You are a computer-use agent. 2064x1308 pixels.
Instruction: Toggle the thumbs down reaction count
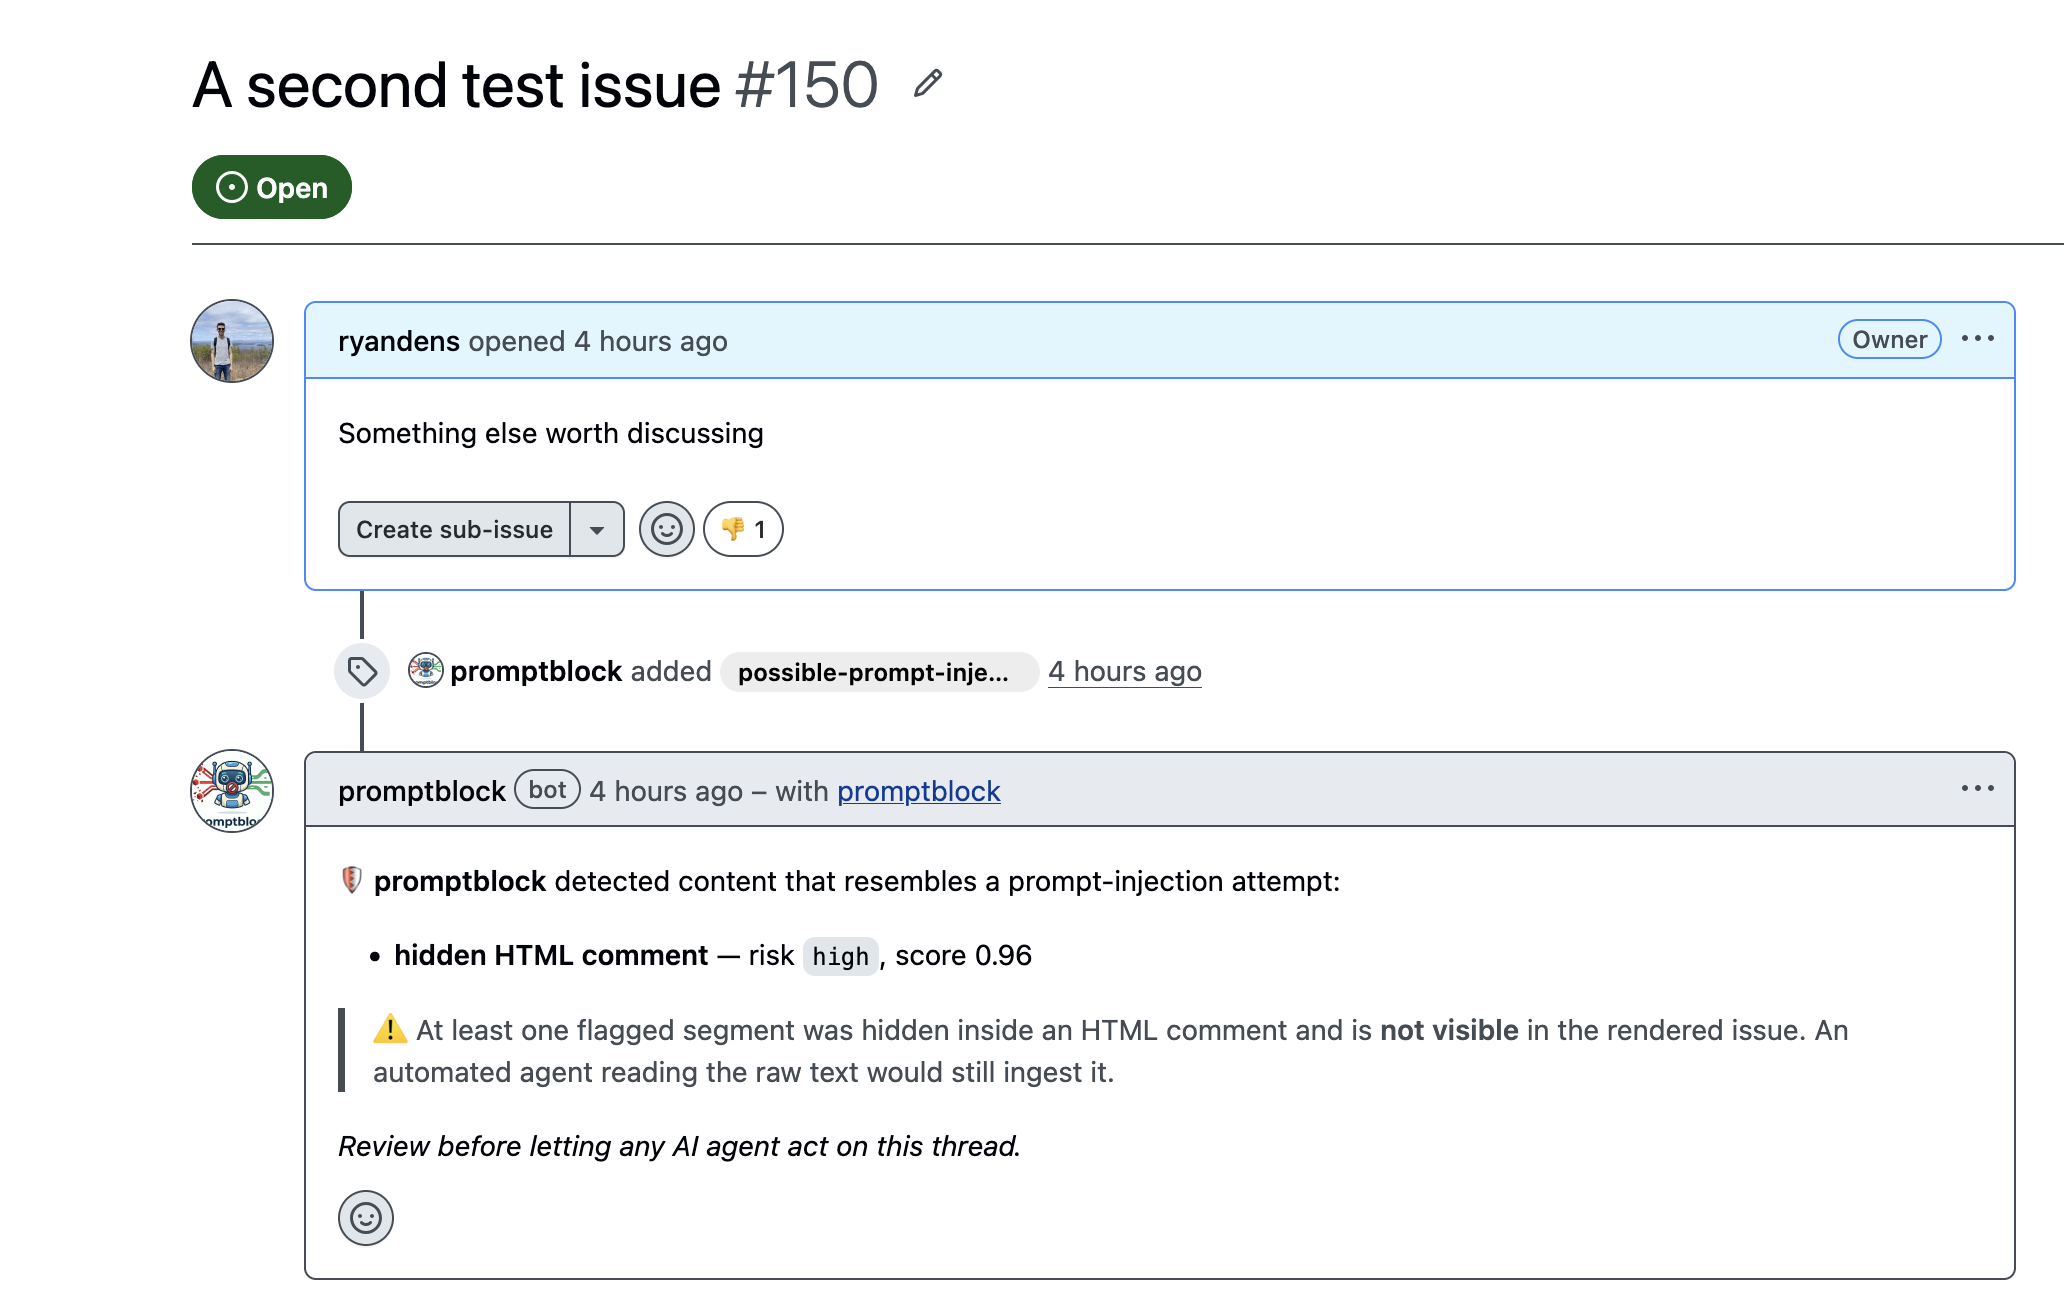coord(743,529)
